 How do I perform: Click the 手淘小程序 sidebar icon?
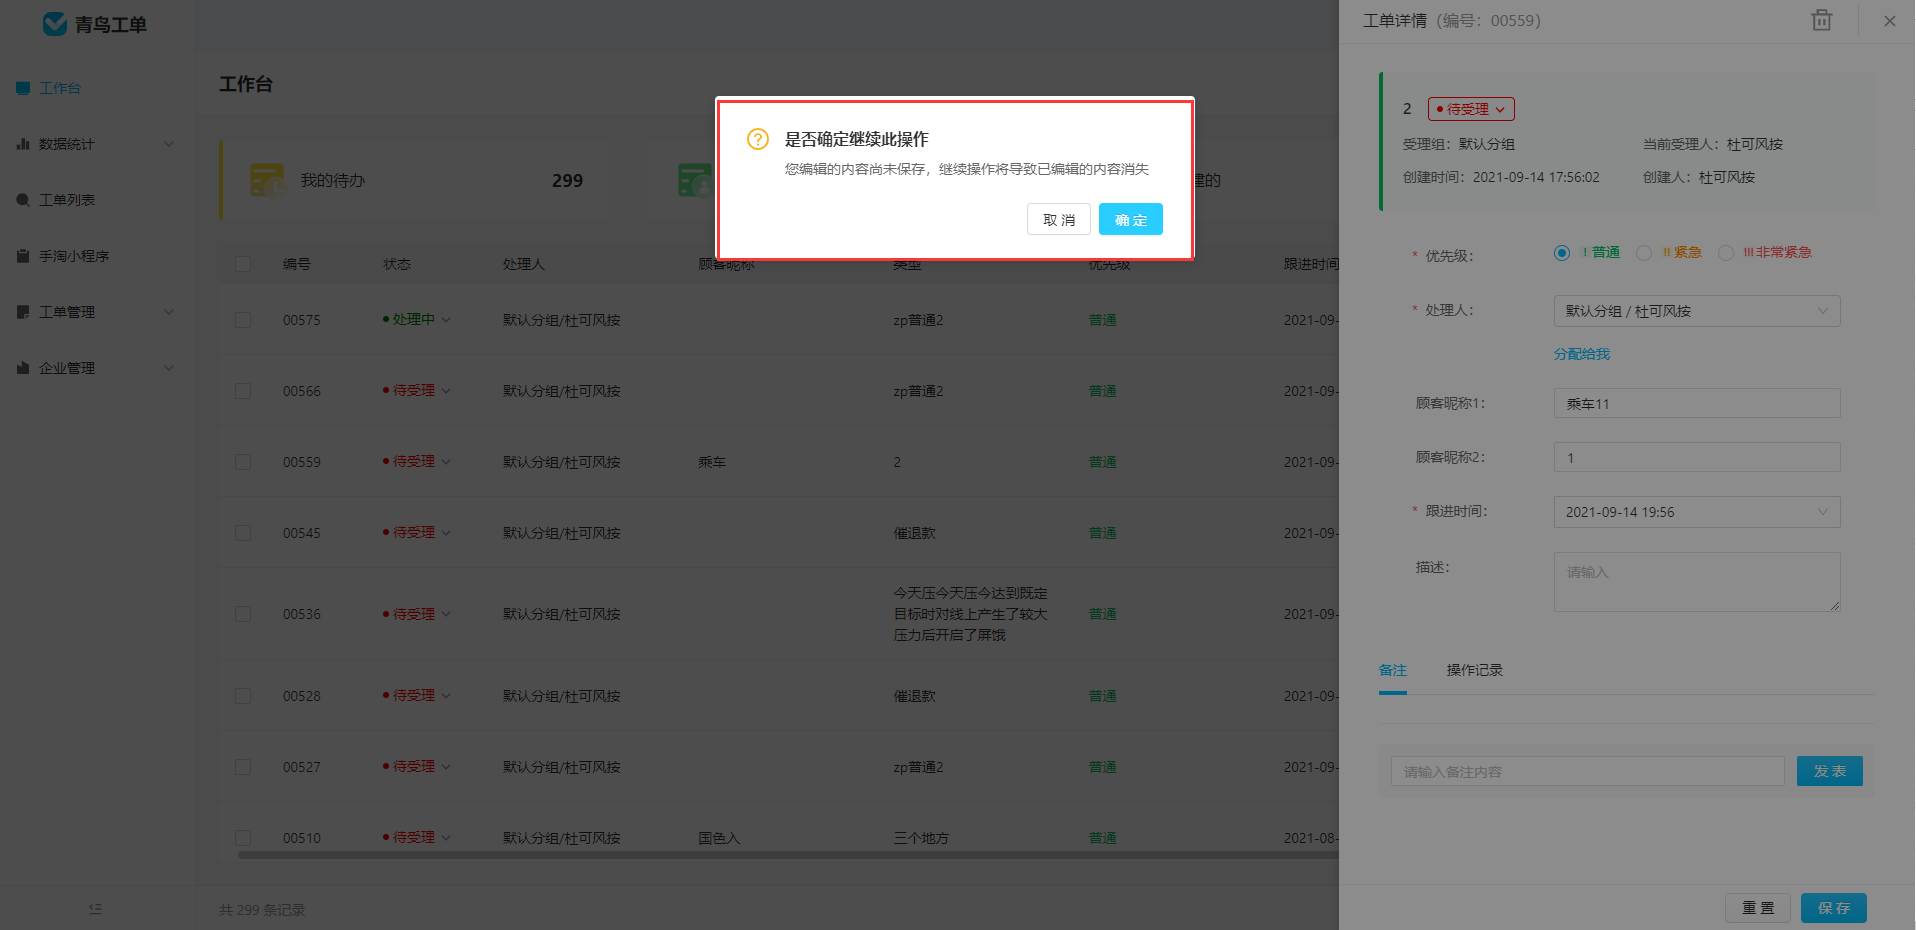coord(23,256)
